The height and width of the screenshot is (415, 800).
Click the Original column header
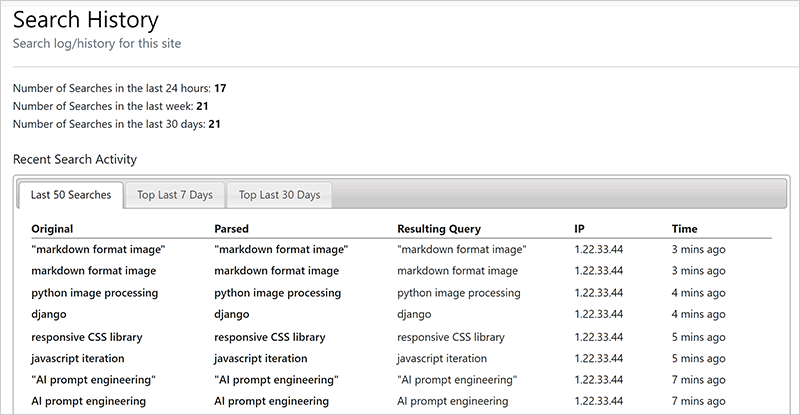[x=52, y=229]
